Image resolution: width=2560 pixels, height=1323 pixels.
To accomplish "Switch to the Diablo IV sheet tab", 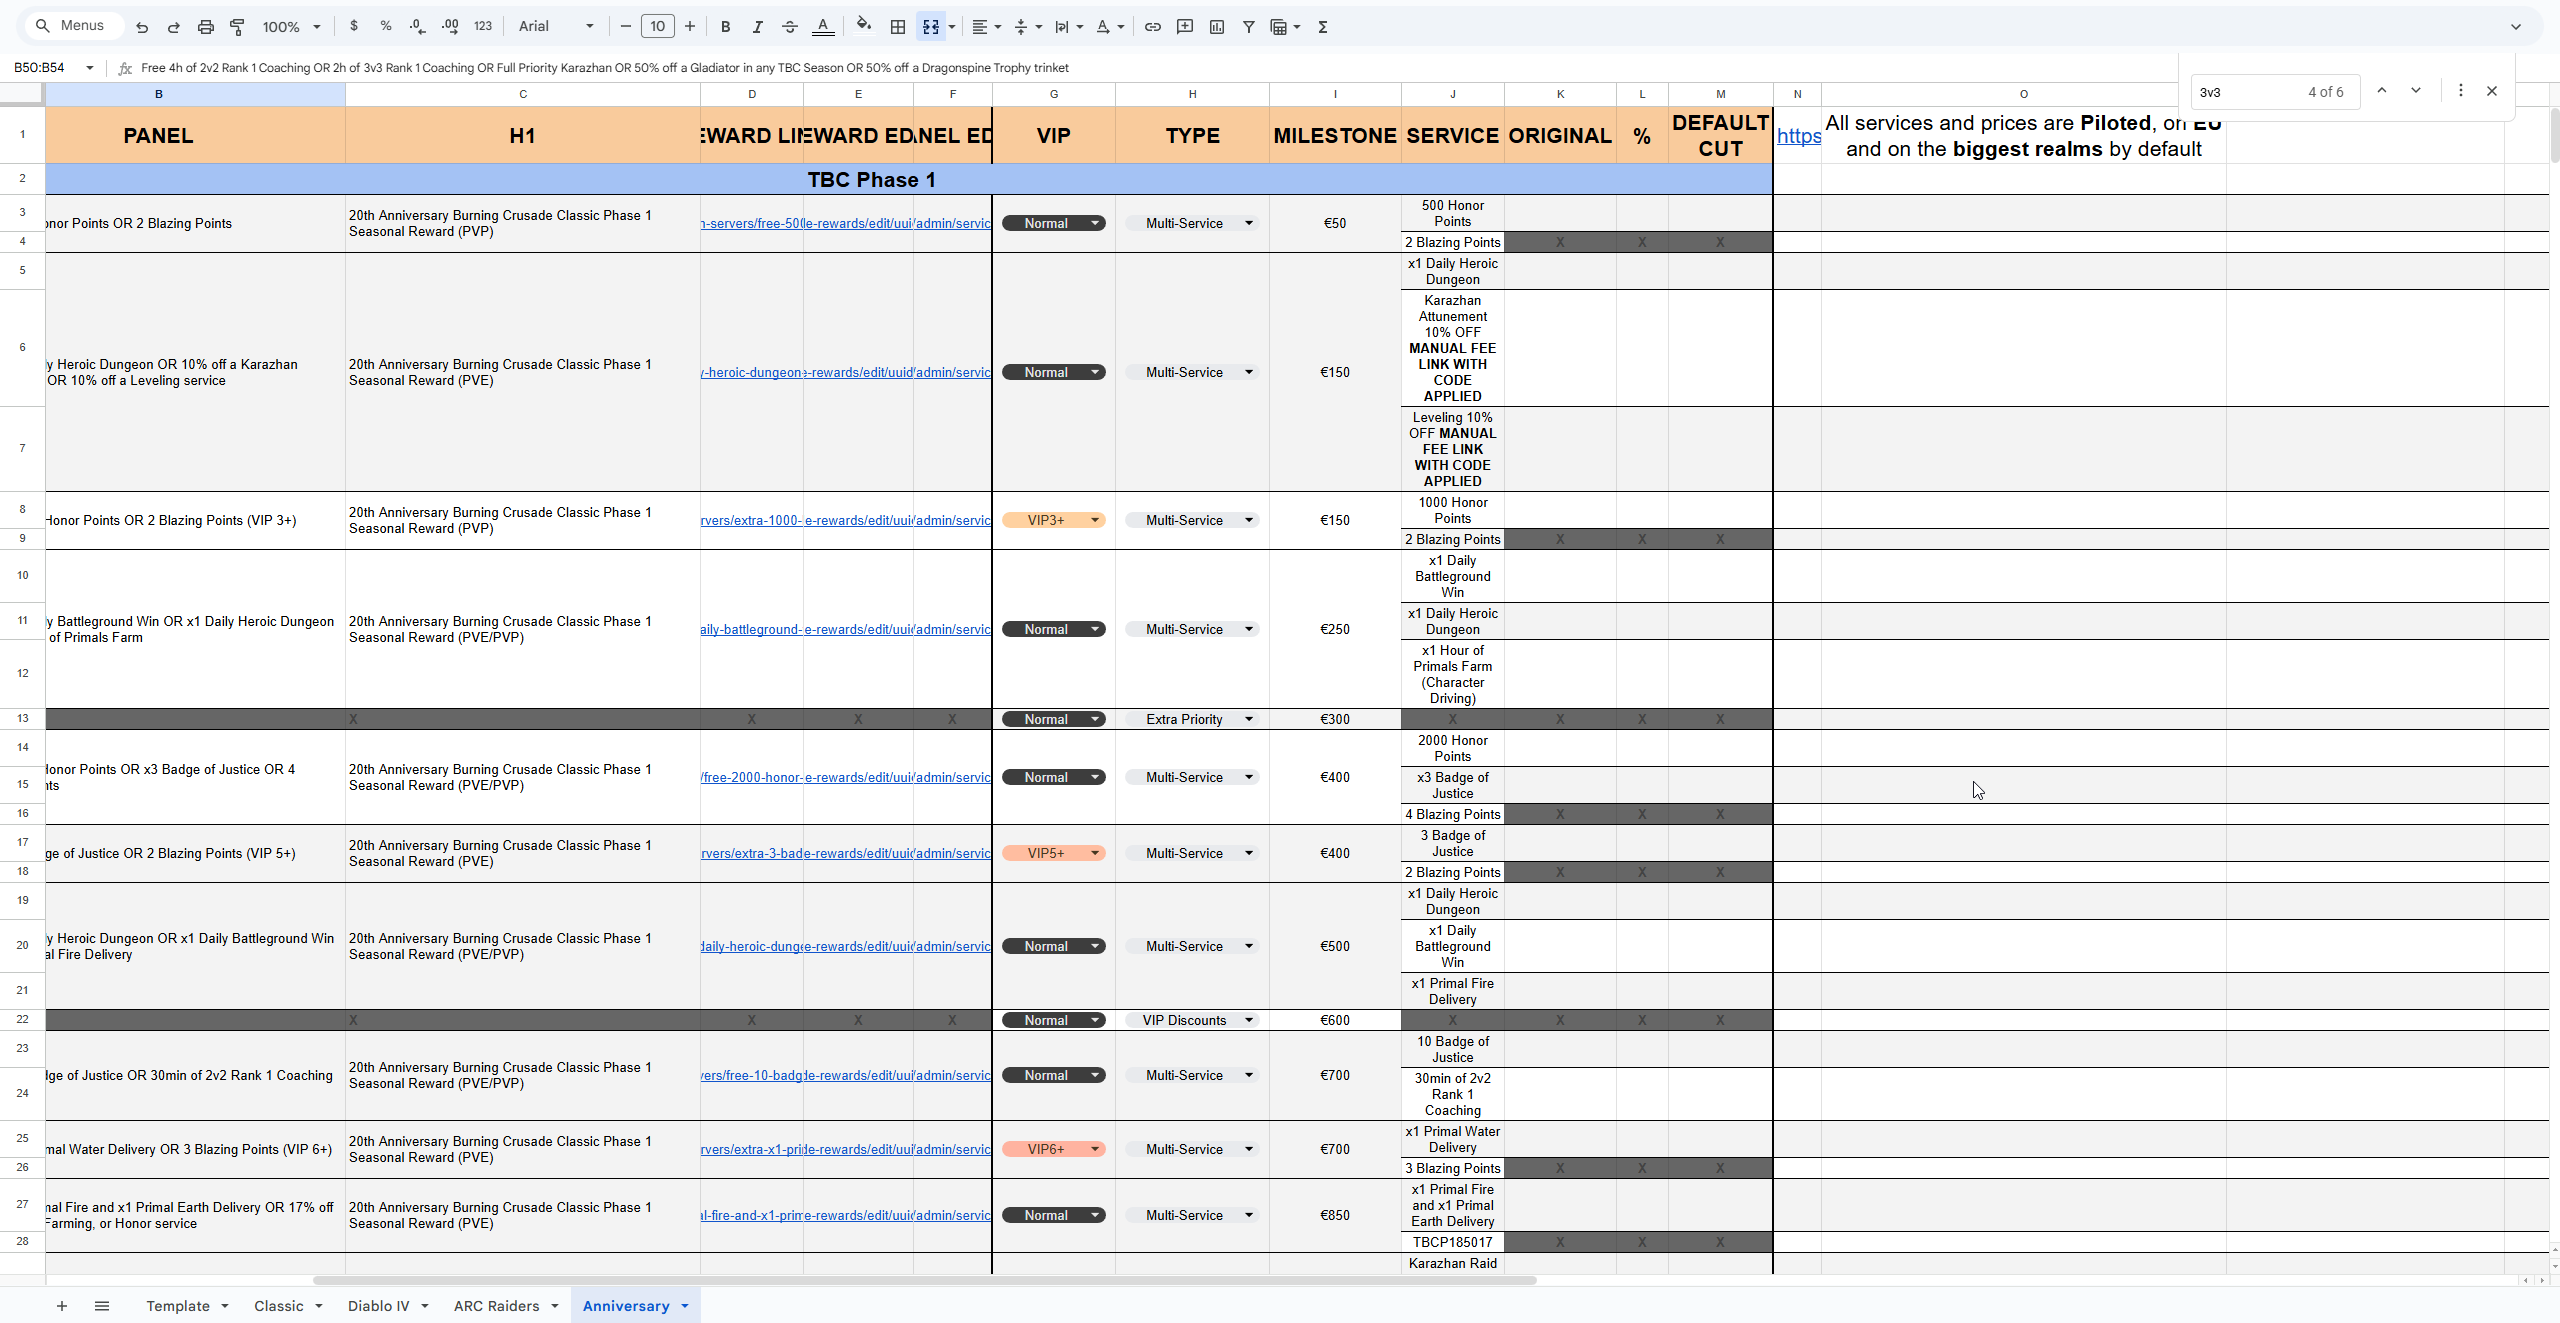I will pos(378,1306).
